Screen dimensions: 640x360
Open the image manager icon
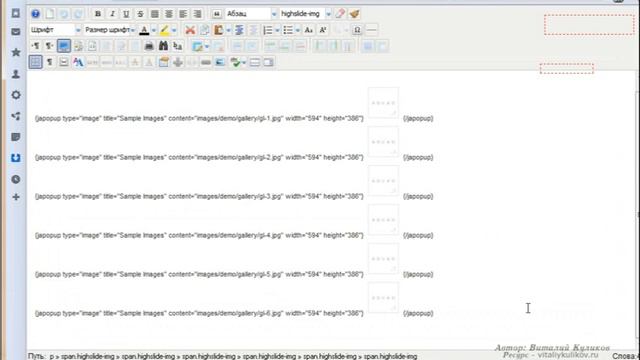pos(220,62)
